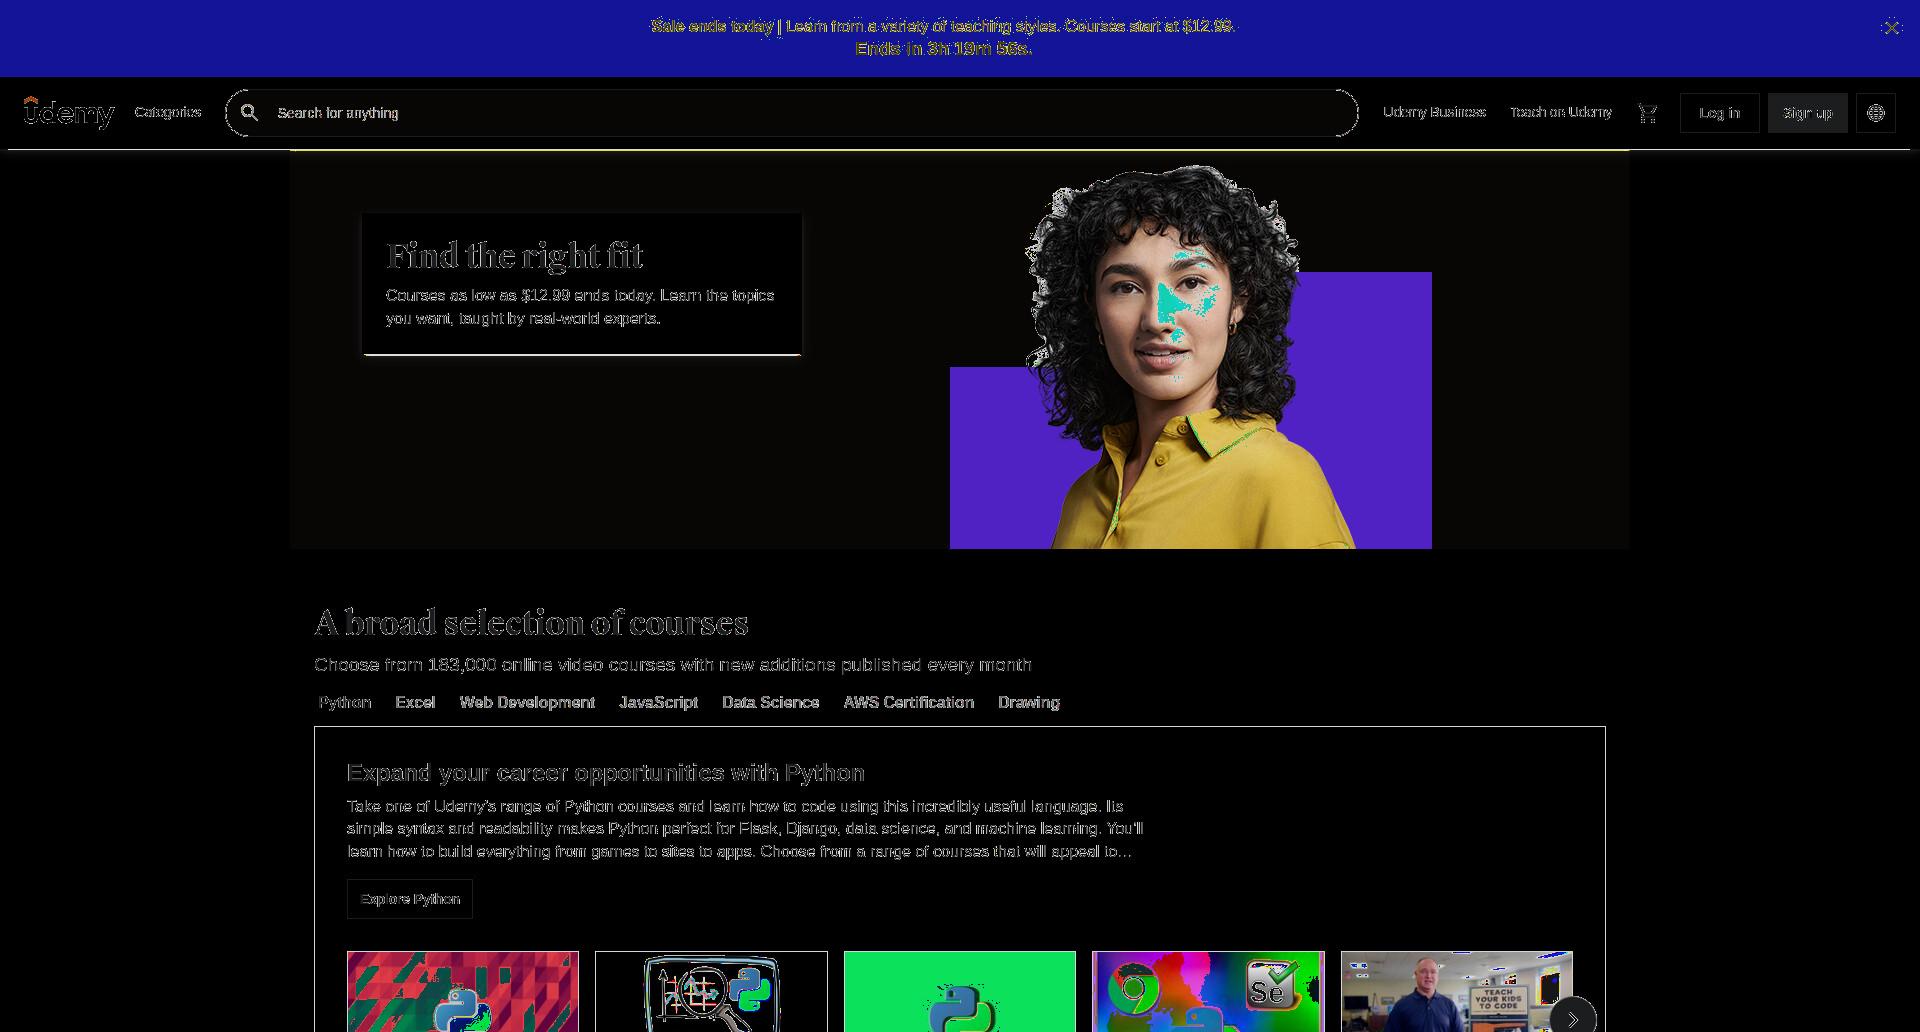This screenshot has width=1920, height=1032.
Task: Open the green Python logo course thumbnail
Action: point(960,992)
